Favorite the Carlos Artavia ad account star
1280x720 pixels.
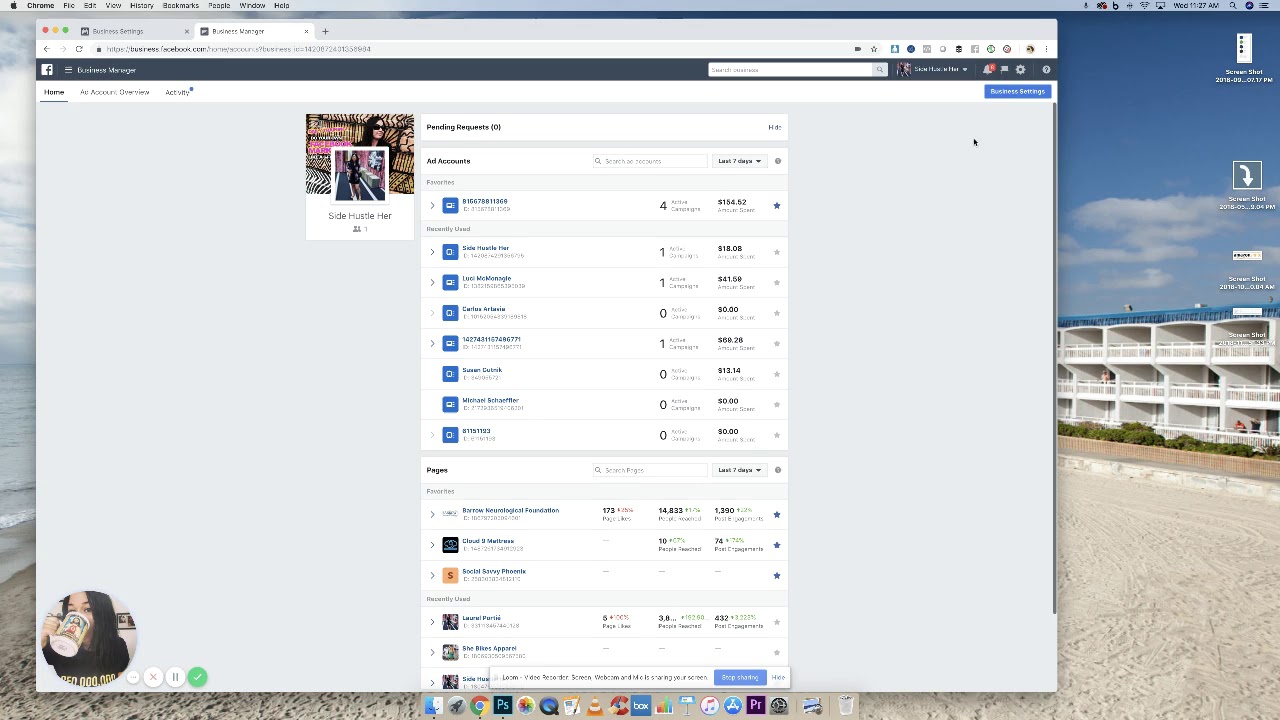[x=777, y=313]
